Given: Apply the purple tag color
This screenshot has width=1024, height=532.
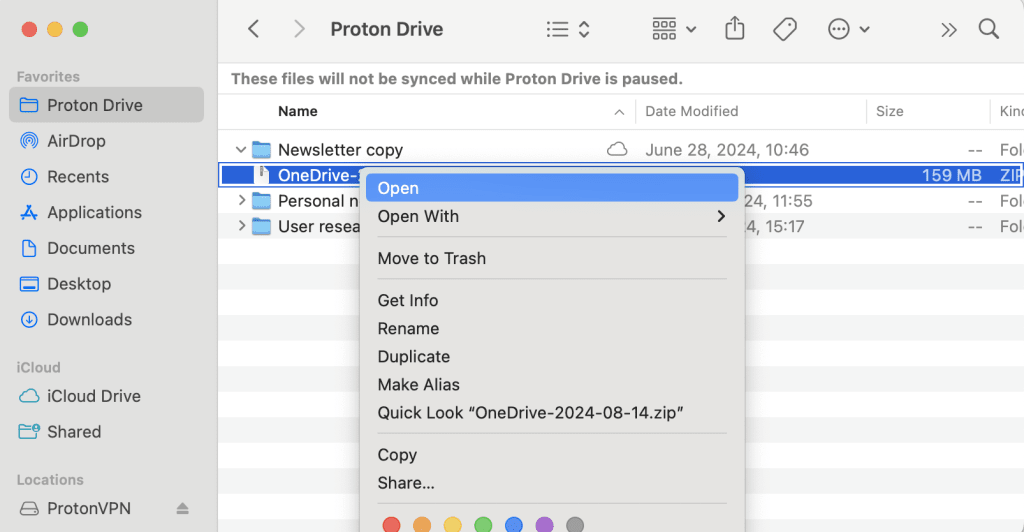Looking at the screenshot, I should pyautogui.click(x=544, y=524).
